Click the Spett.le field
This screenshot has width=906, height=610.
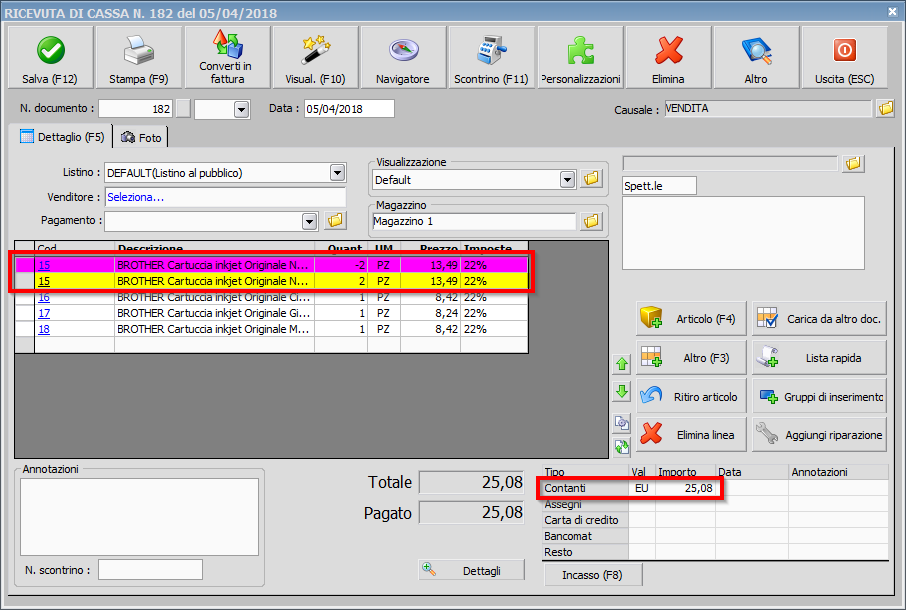click(x=659, y=186)
